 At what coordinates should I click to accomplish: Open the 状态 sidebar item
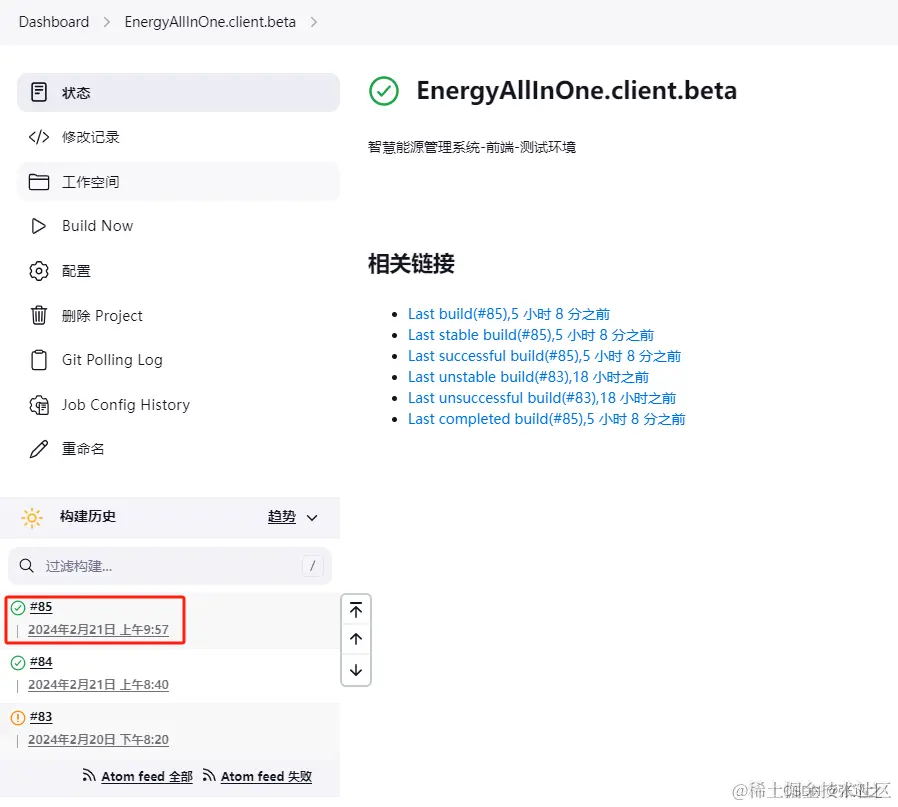[178, 92]
